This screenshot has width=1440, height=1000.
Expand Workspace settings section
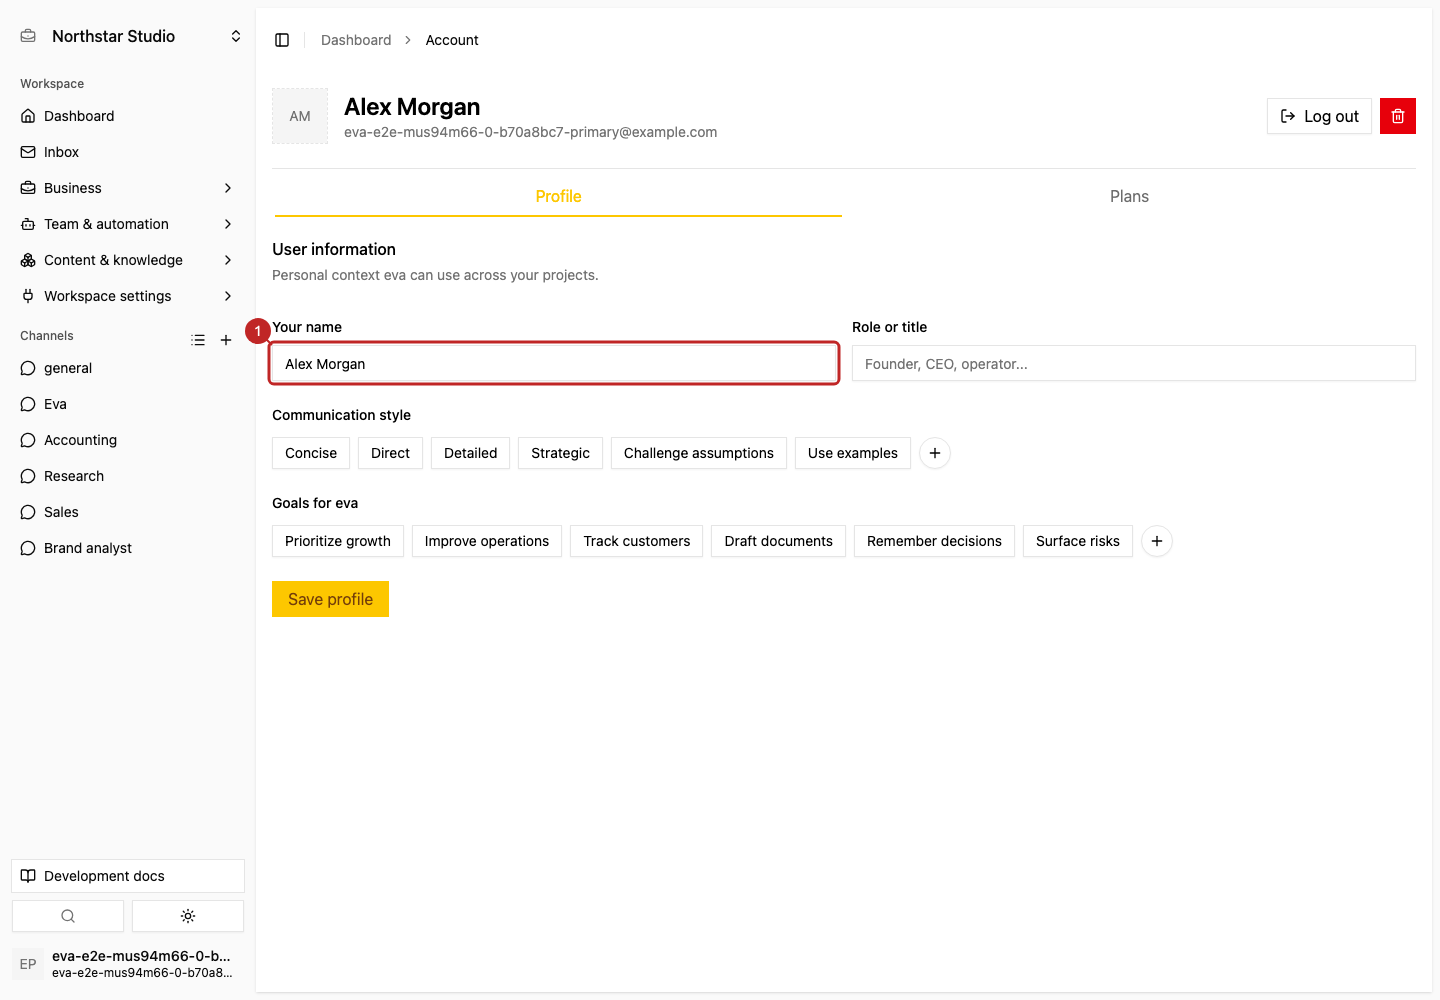coord(128,296)
